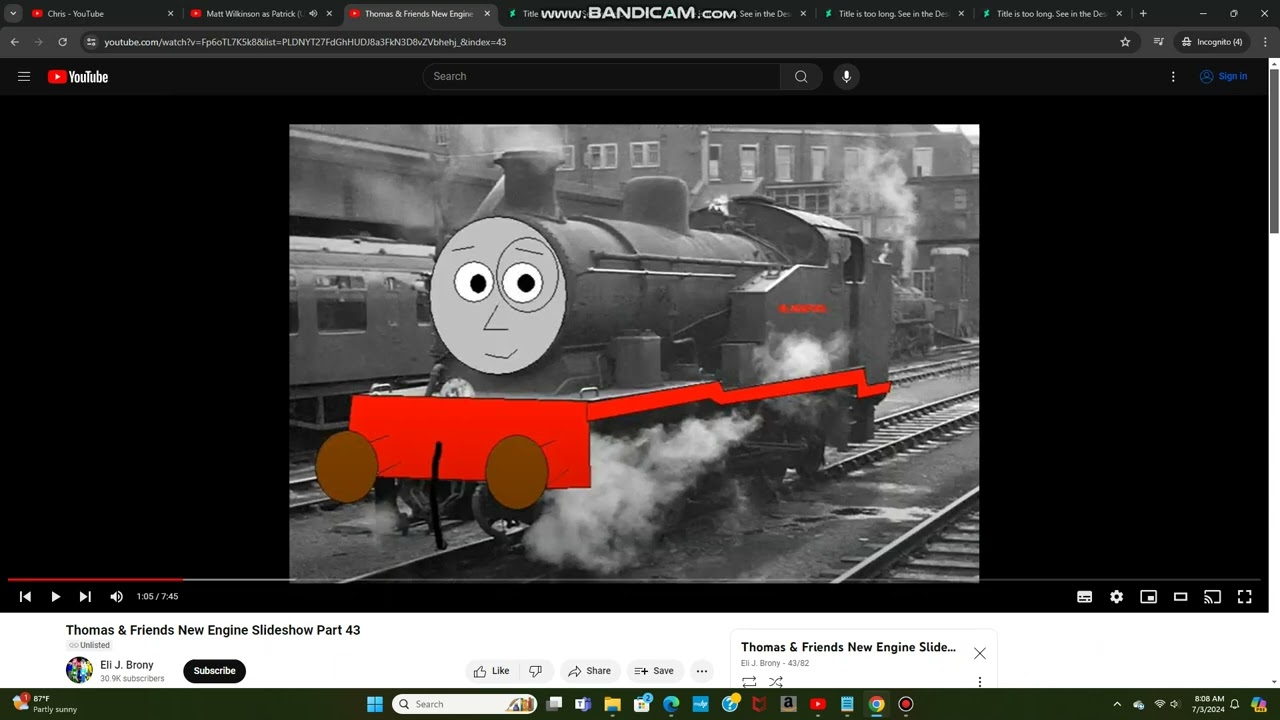This screenshot has width=1280, height=720.
Task: Open YouTube settings three-dot menu
Action: point(1173,76)
